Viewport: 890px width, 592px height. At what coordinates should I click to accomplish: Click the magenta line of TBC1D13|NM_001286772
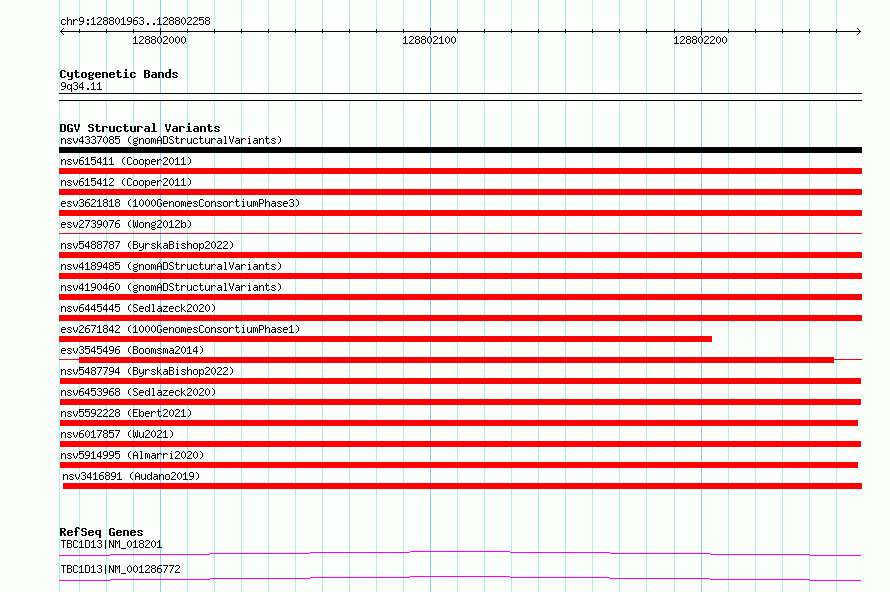pos(460,578)
